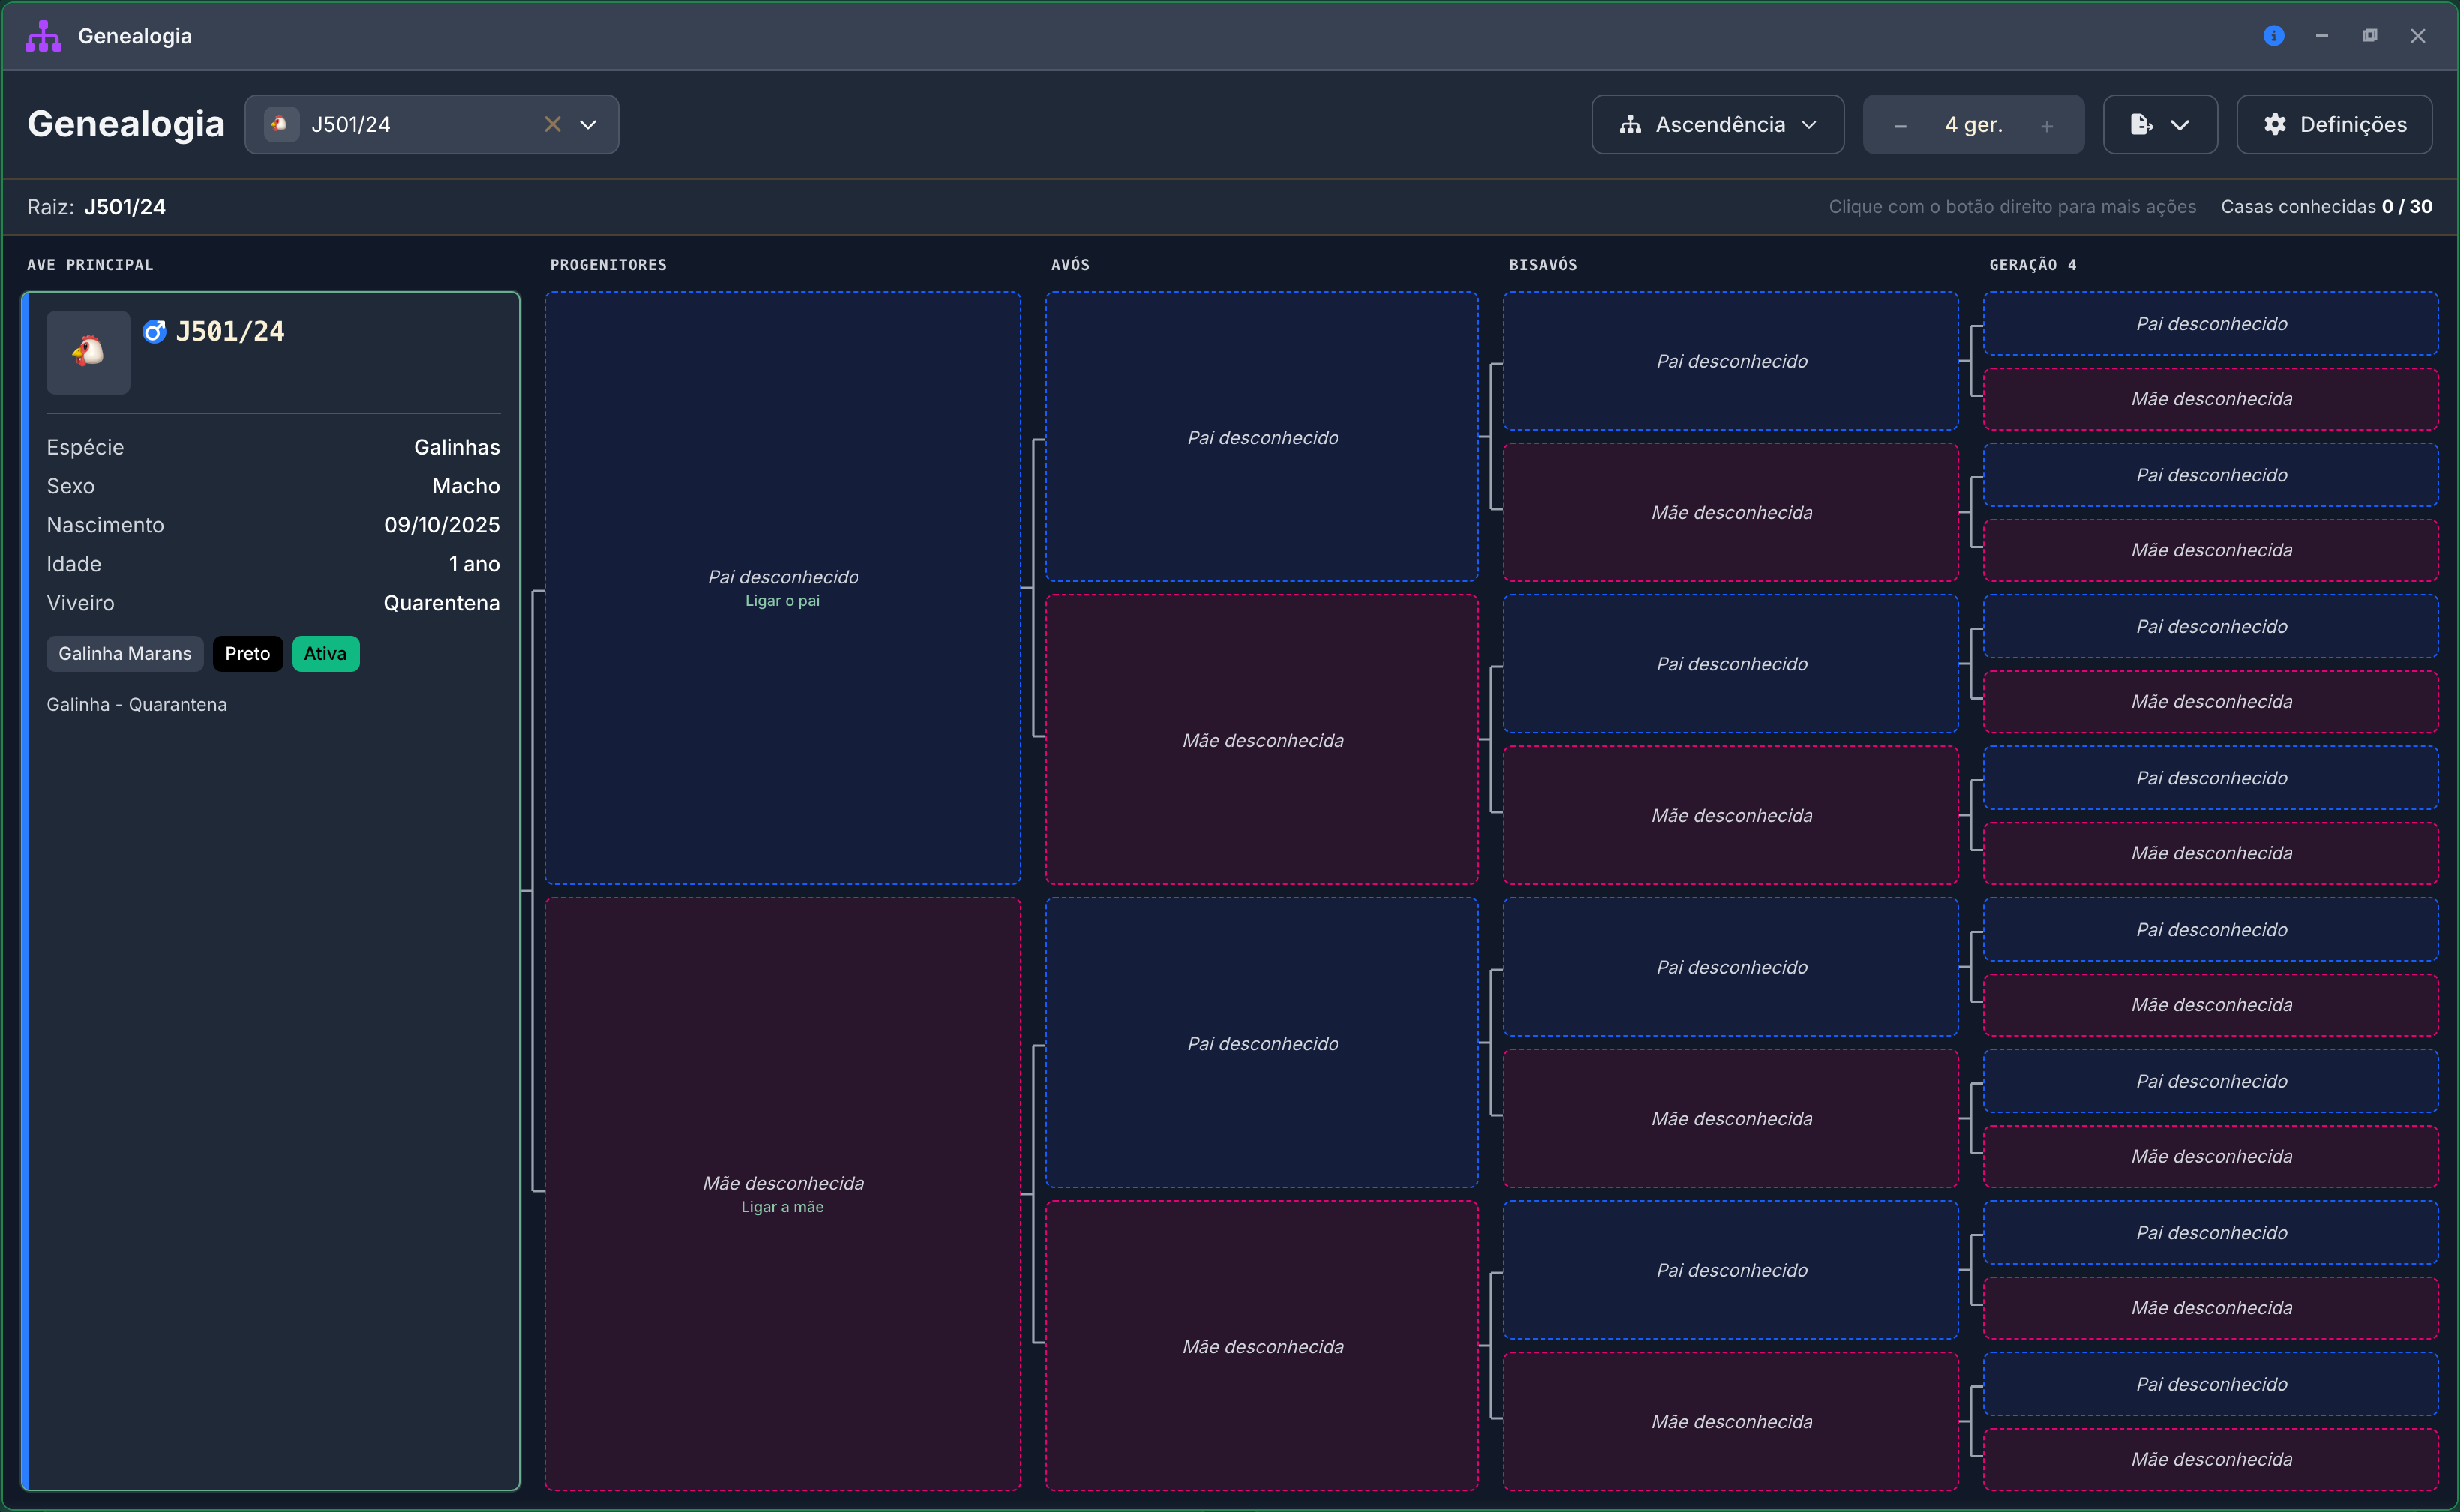Click the Preto color tag
Viewport: 2460px width, 1512px height.
click(247, 654)
